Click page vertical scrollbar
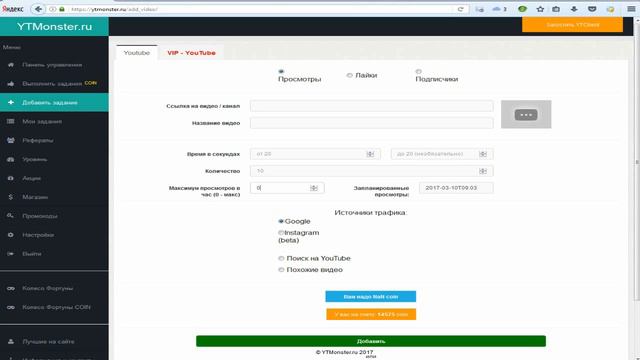This screenshot has height=360, width=640. click(x=637, y=163)
